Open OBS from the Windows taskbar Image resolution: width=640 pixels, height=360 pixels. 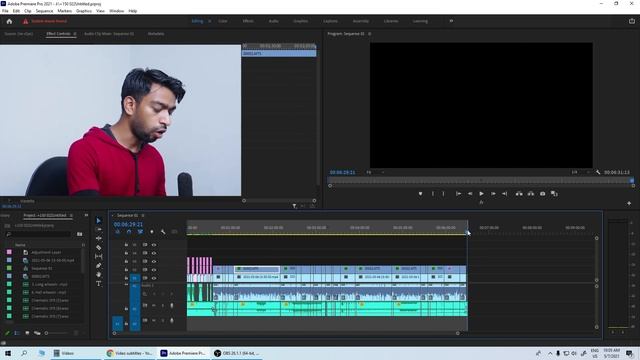[237, 353]
